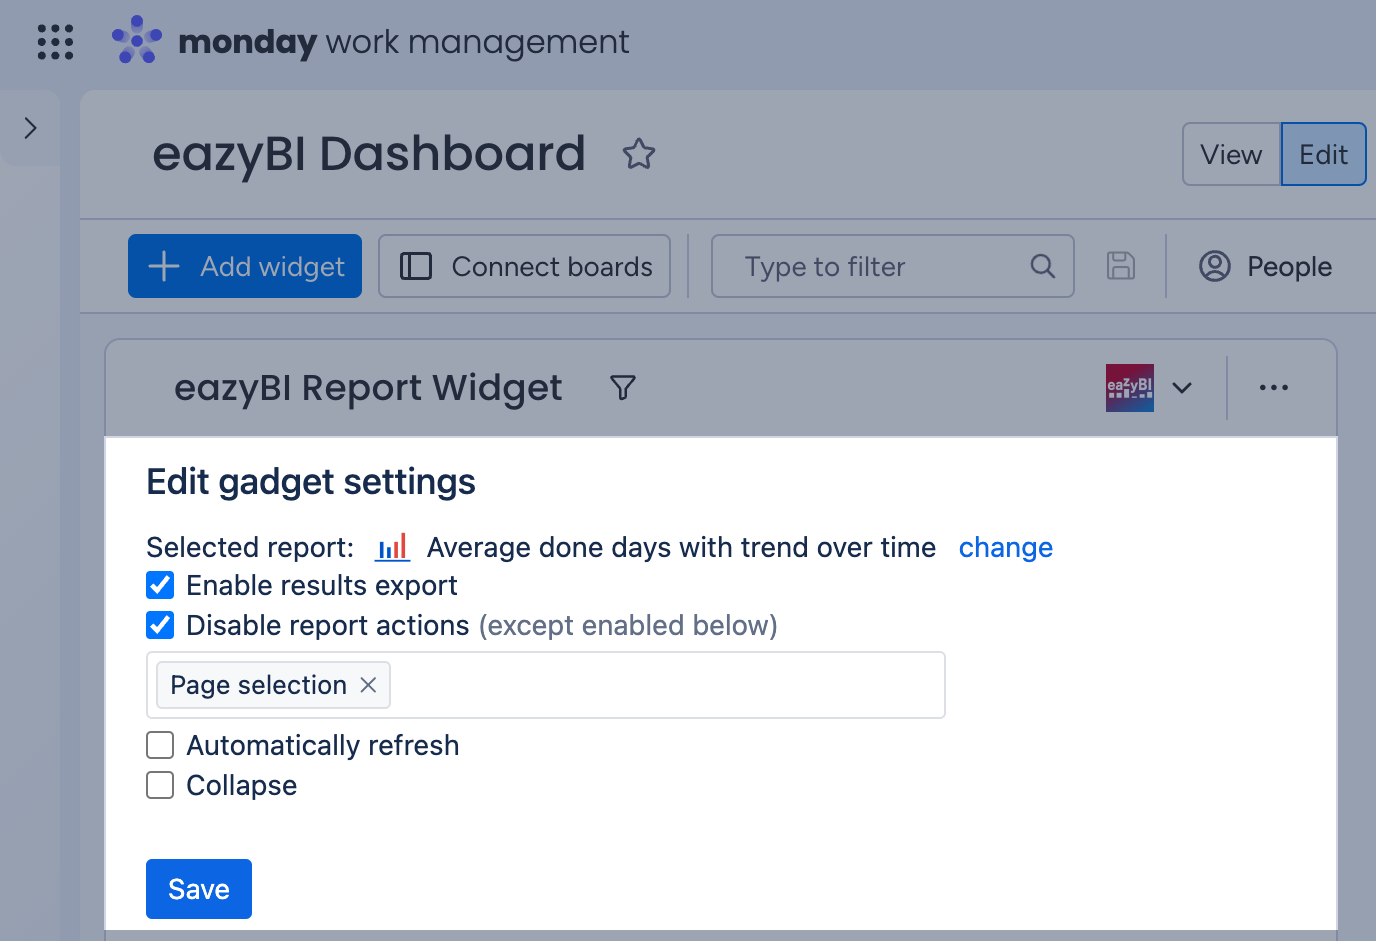Switch to View mode
The width and height of the screenshot is (1376, 941).
(1232, 154)
